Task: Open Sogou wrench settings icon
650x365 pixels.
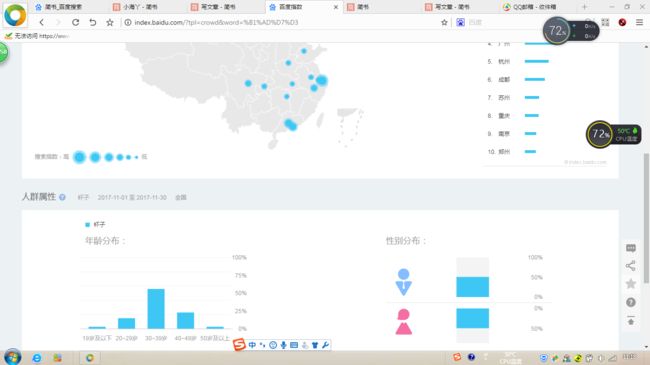Action: click(325, 345)
